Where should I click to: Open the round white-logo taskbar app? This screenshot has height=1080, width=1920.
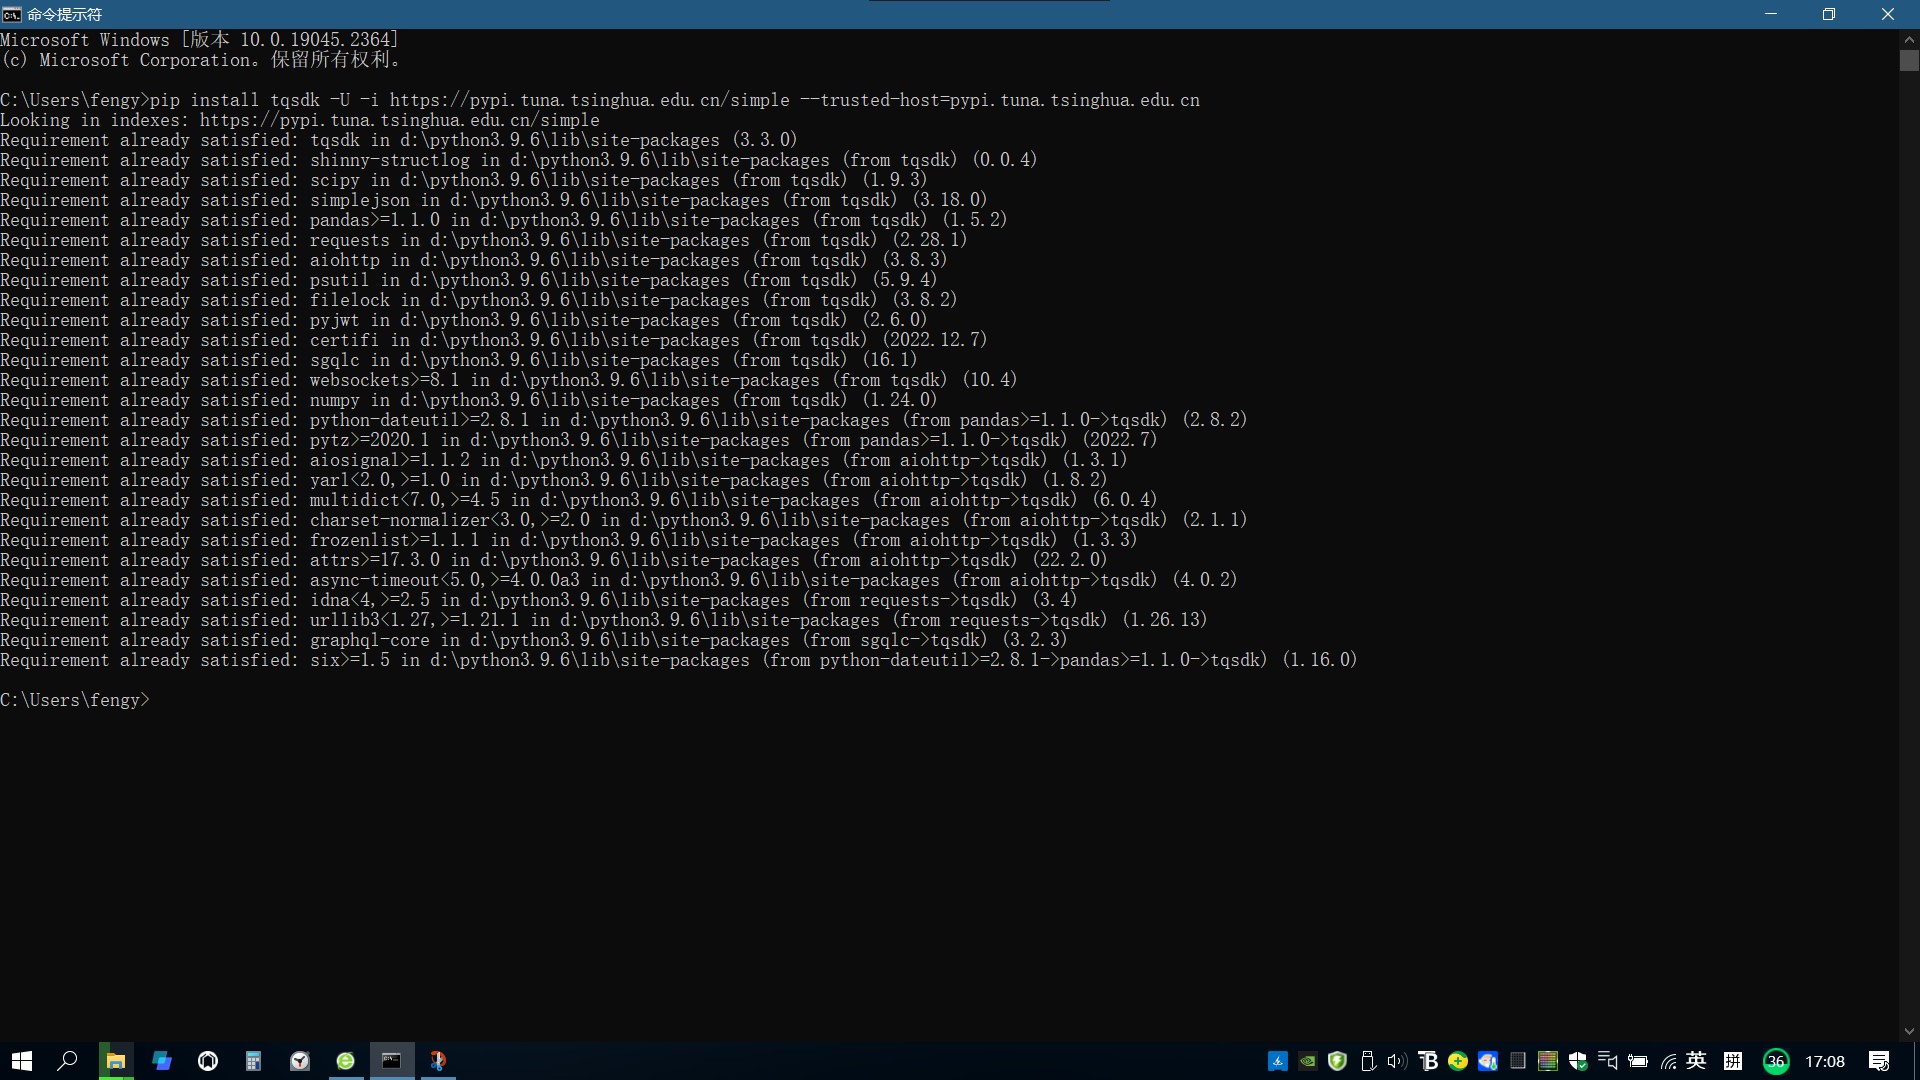[x=208, y=1061]
